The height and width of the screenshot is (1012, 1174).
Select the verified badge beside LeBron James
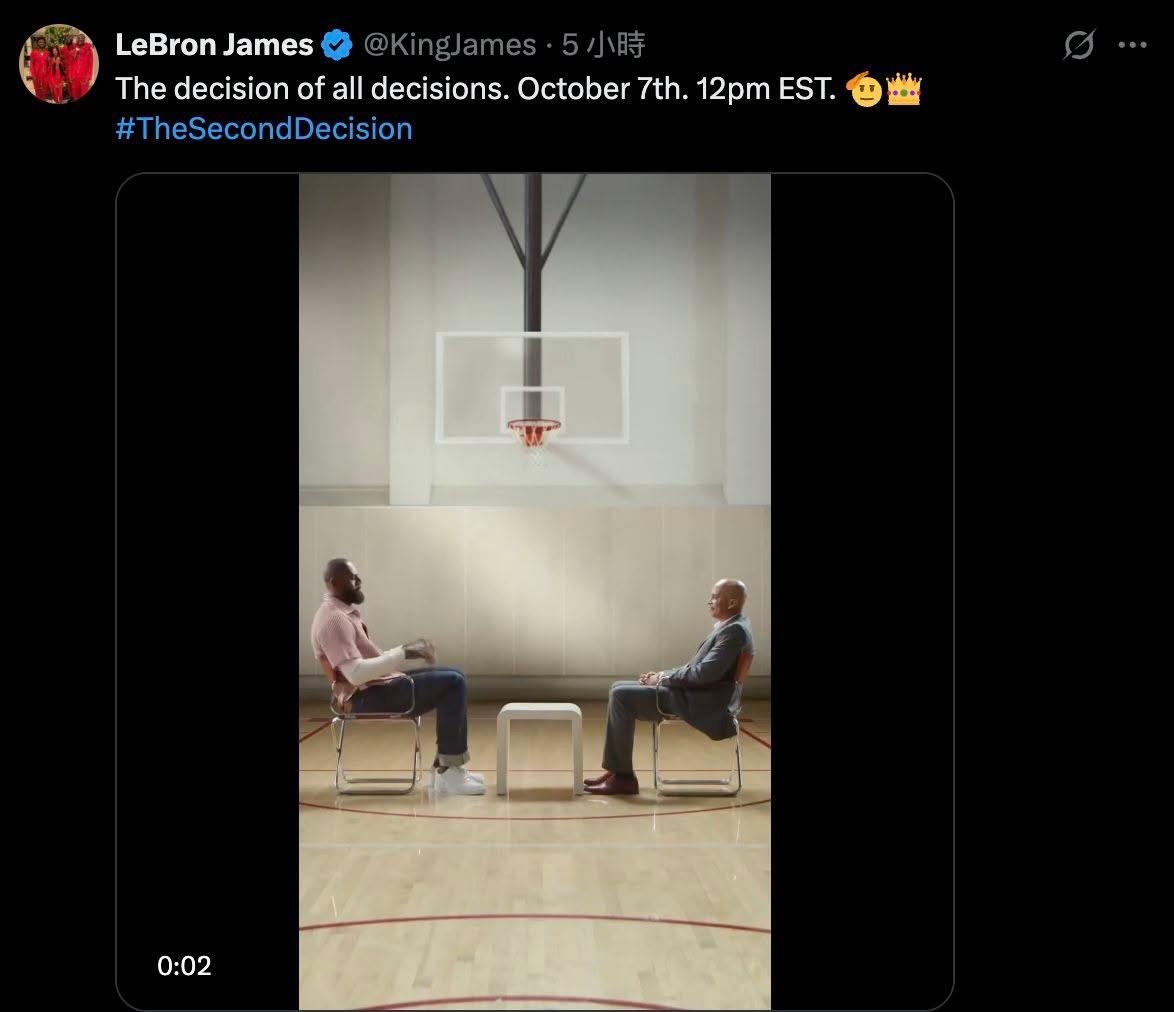point(336,43)
